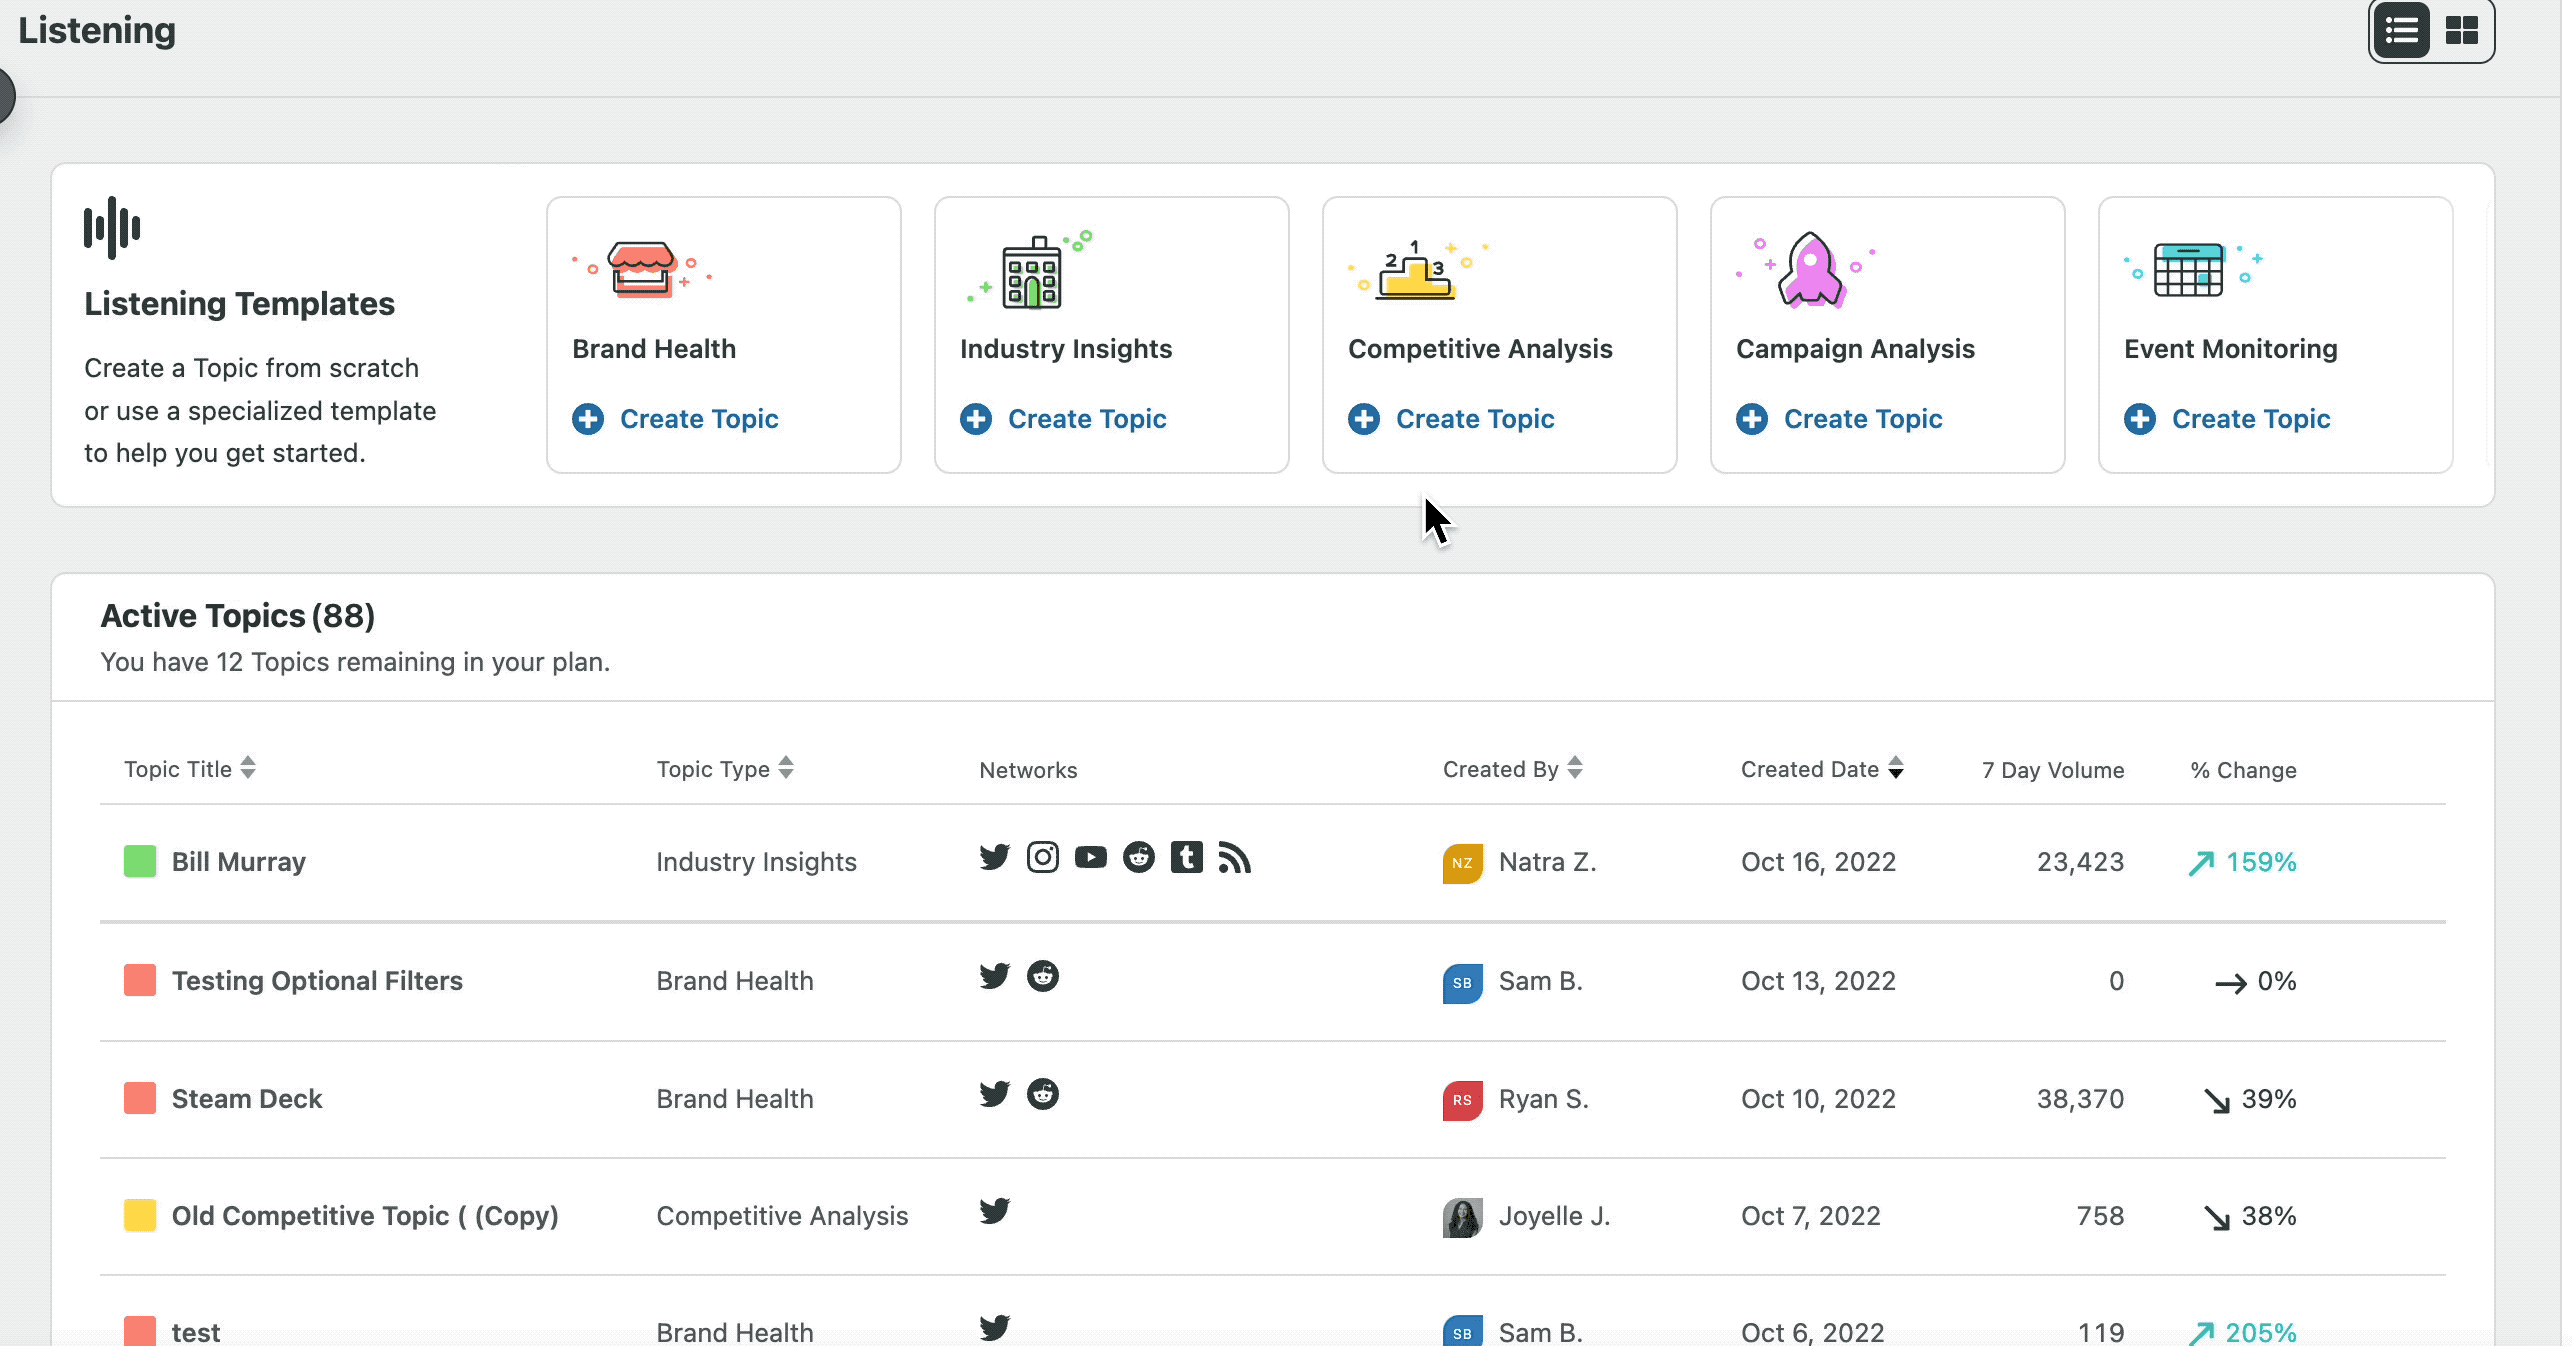Click Ryan S. RS avatar badge

pyautogui.click(x=1462, y=1100)
